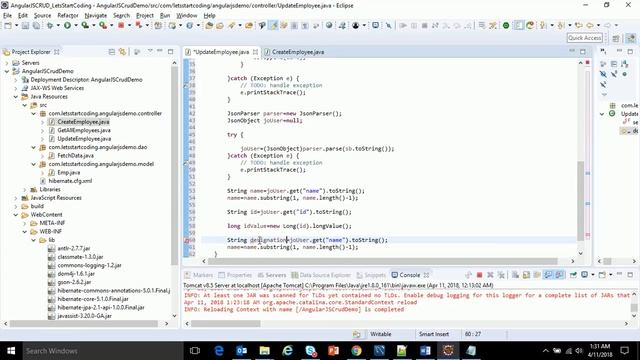Screen dimensions: 640x360
Task: Terminate the Tomcat console with red square
Action: click(x=480, y=275)
